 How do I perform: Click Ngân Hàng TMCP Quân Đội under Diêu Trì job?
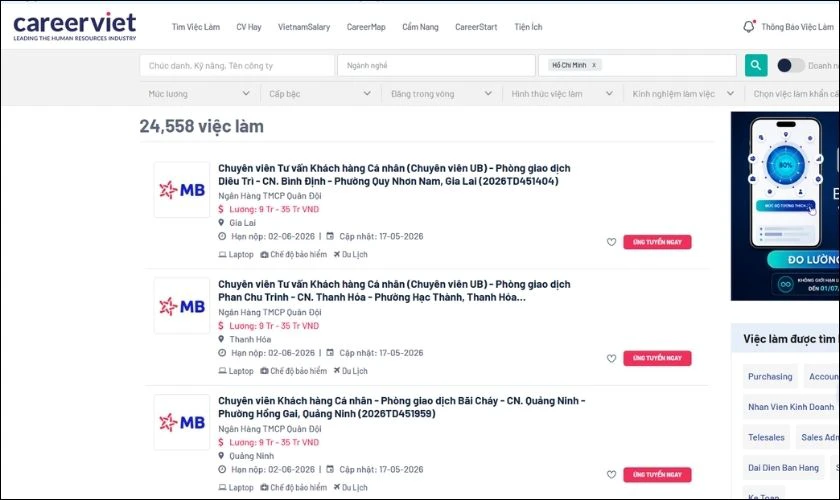click(x=269, y=196)
